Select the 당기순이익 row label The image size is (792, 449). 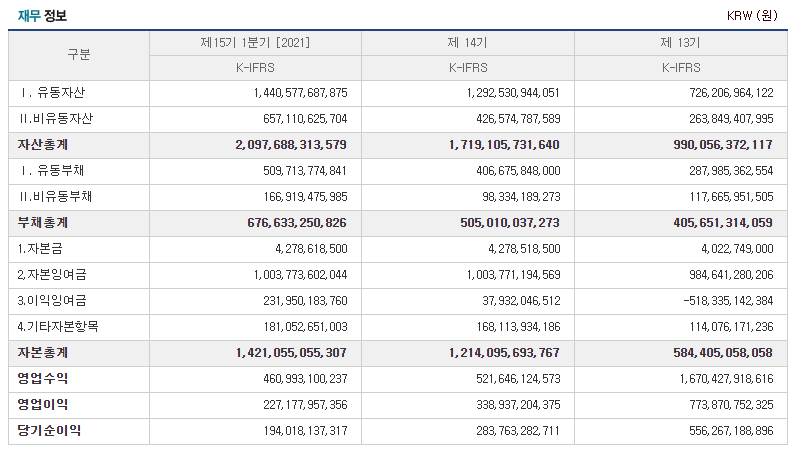(49, 430)
